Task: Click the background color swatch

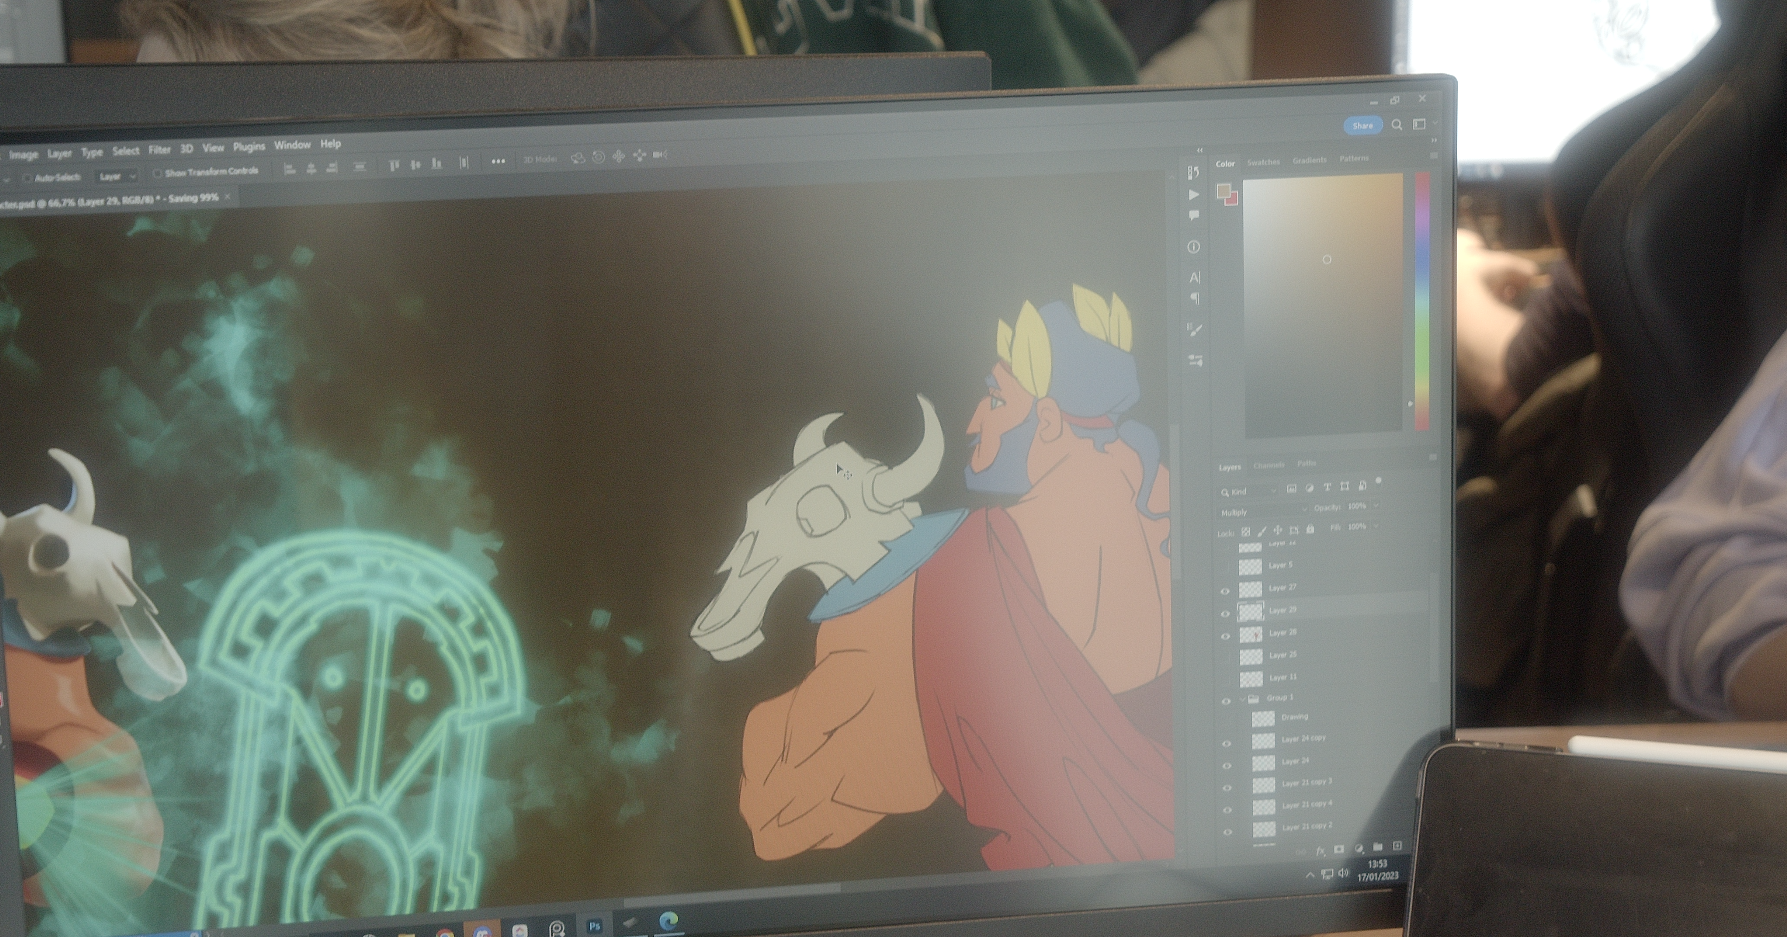Action: tap(1232, 199)
